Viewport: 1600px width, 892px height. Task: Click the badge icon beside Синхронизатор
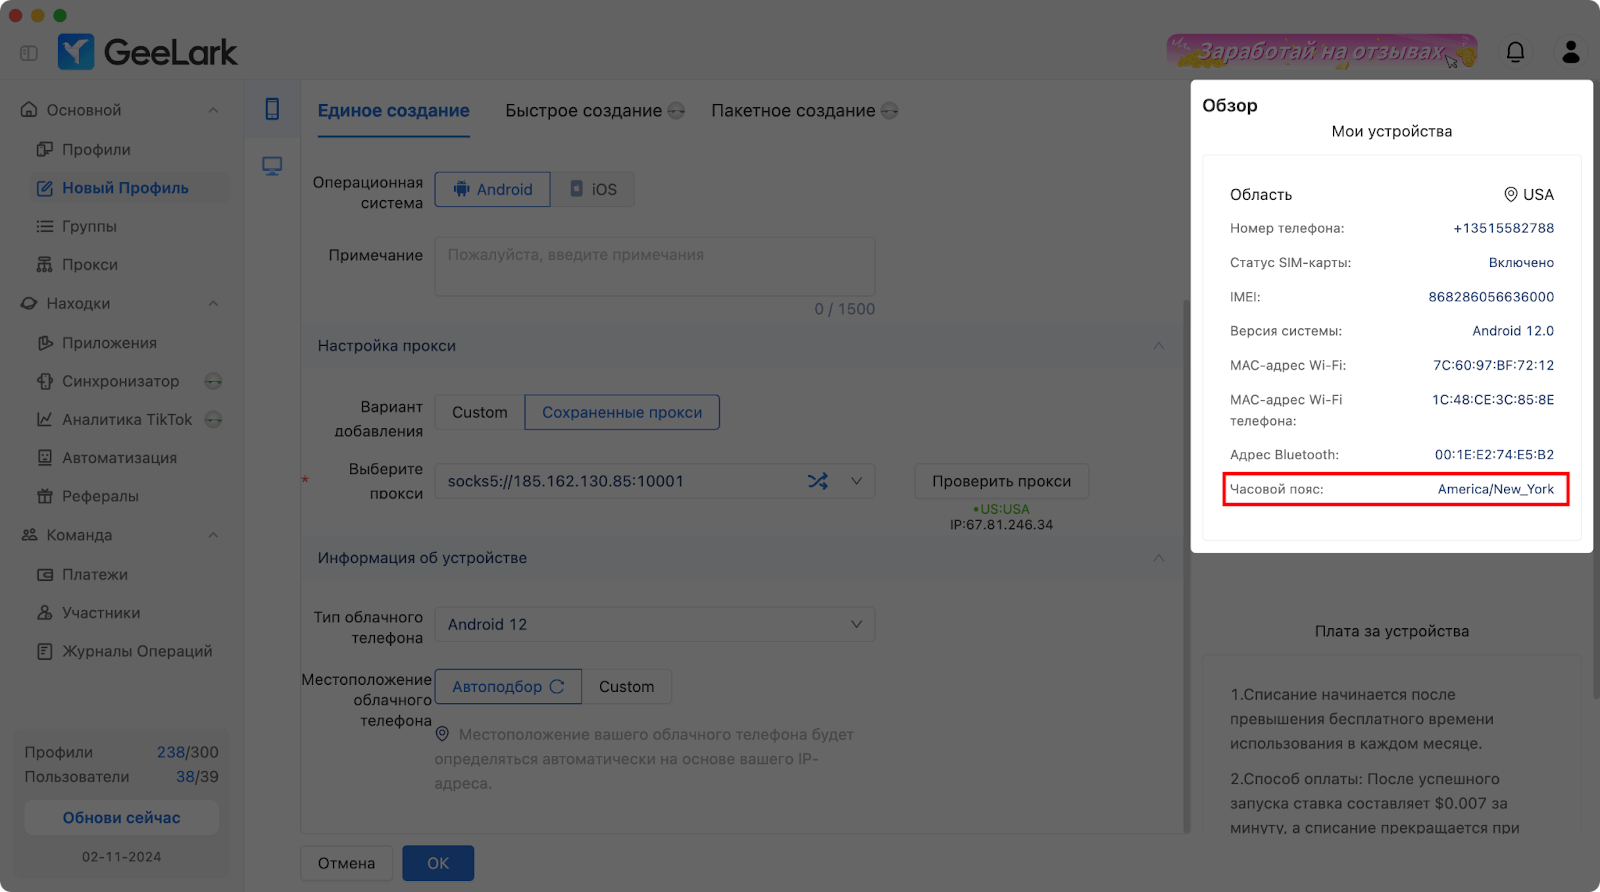[213, 381]
